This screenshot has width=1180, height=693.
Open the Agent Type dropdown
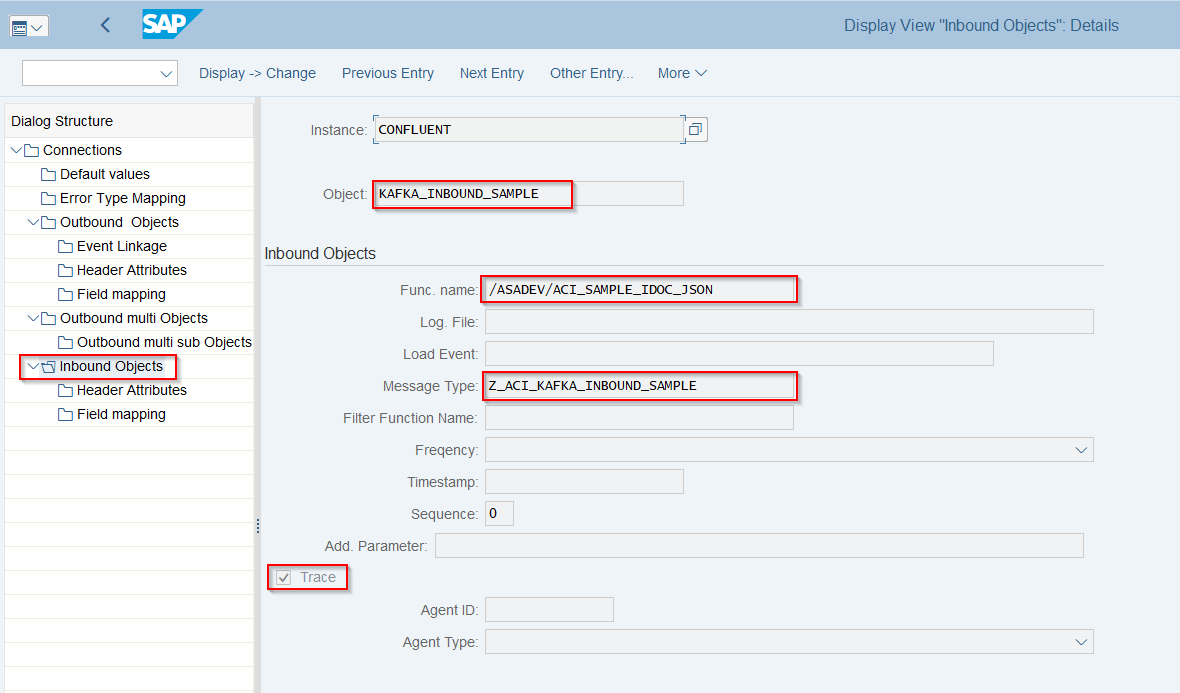click(1081, 642)
